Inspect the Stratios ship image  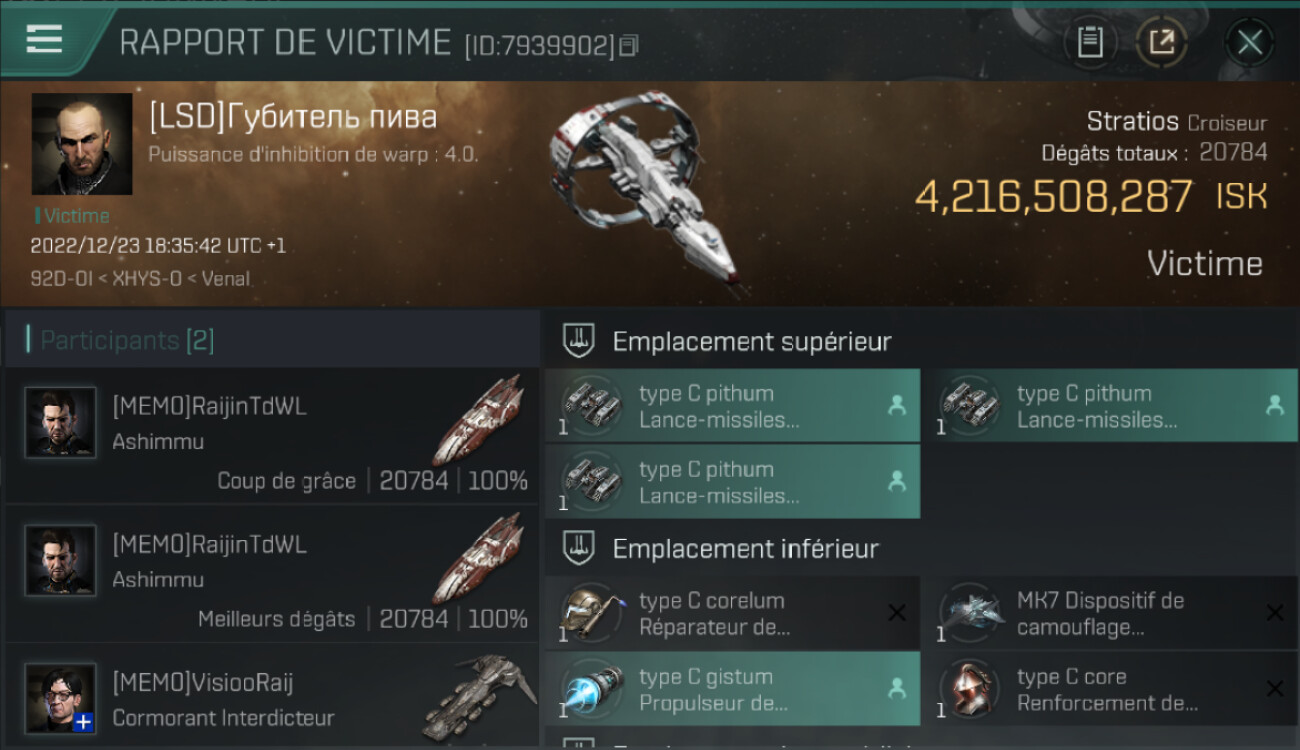pos(645,190)
